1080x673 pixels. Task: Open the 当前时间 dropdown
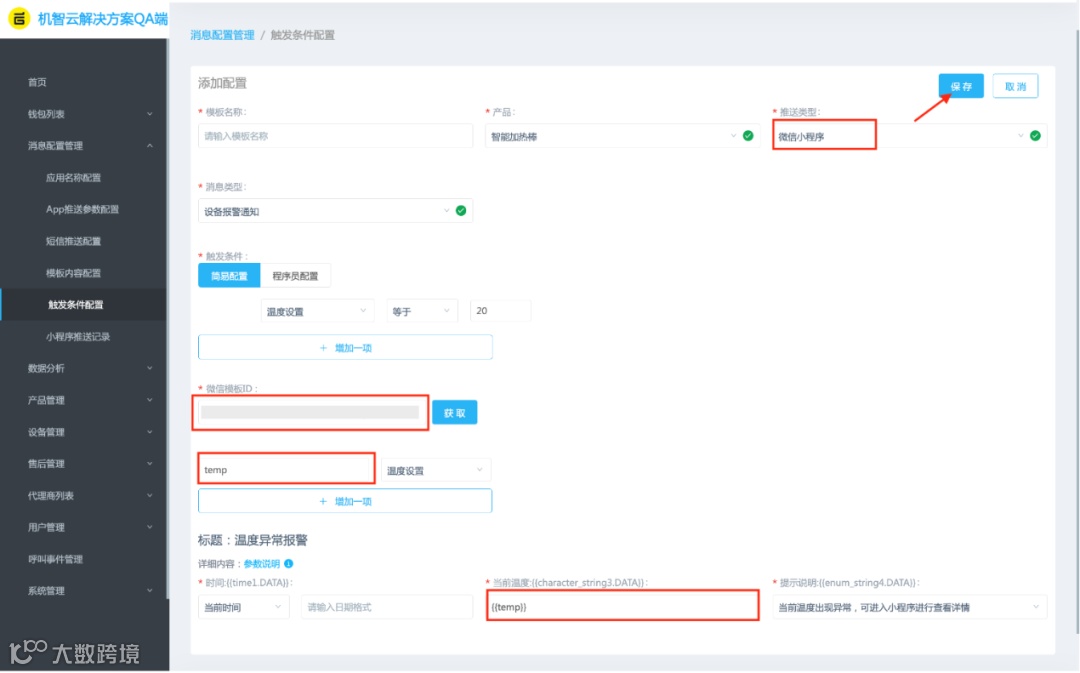tap(243, 608)
